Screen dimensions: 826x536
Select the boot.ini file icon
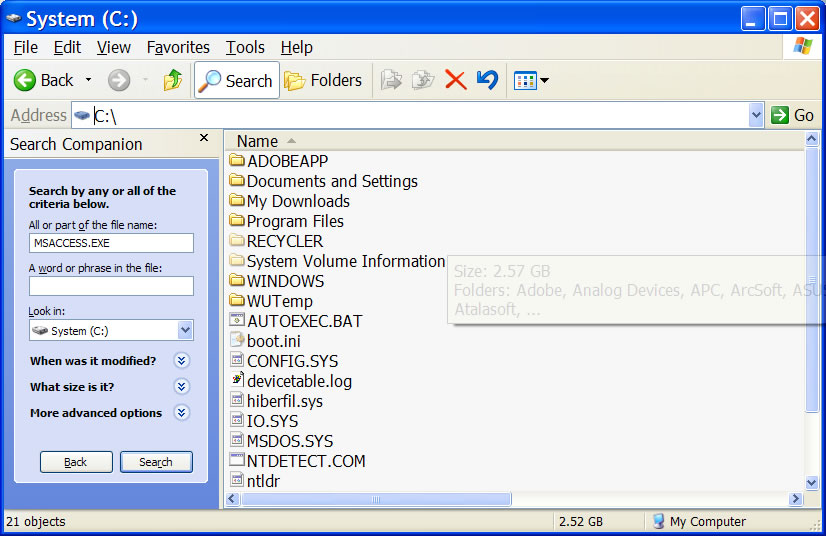click(238, 339)
